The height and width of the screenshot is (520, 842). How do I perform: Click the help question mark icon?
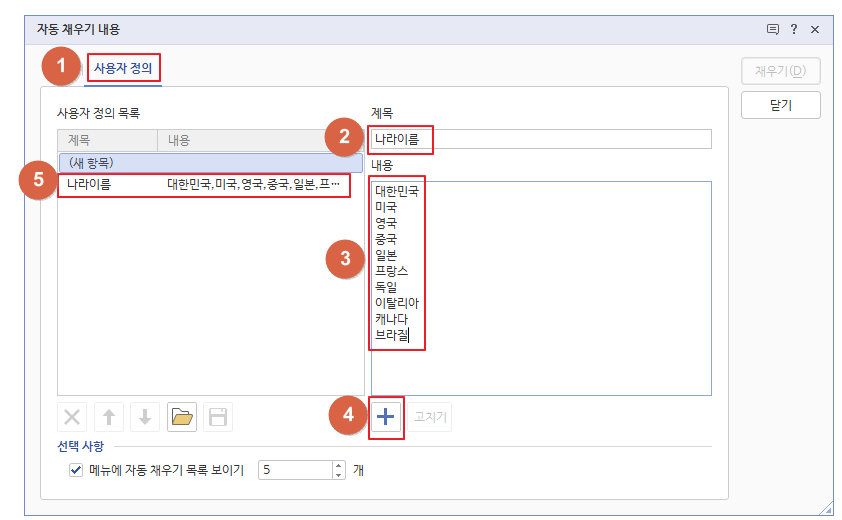pyautogui.click(x=794, y=30)
